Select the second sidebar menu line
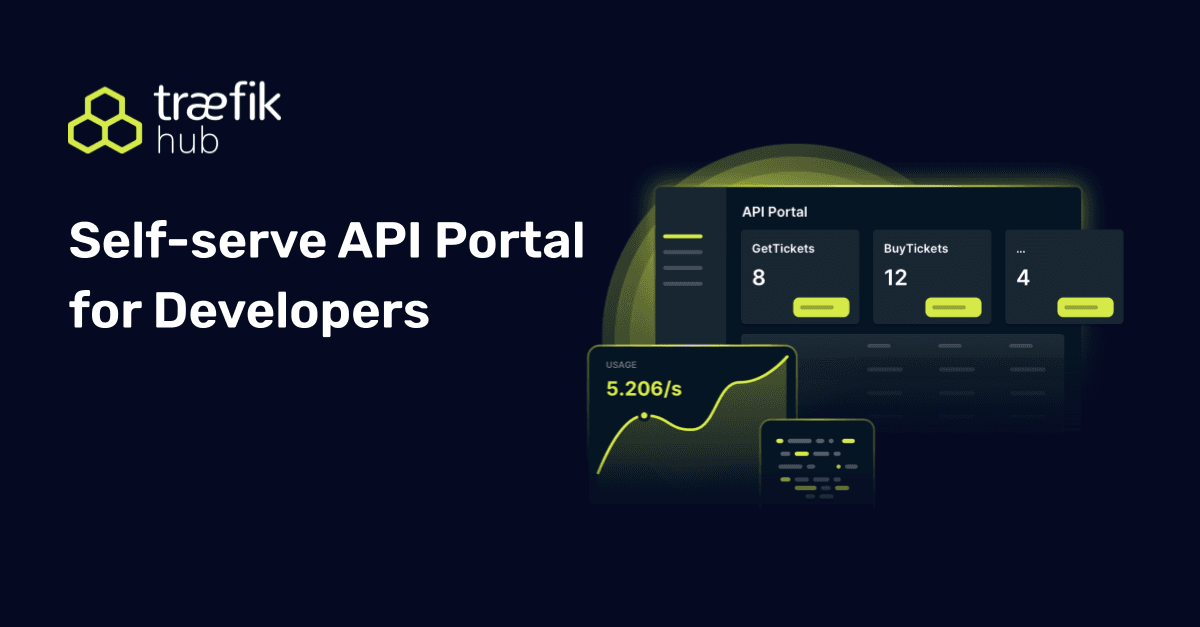The height and width of the screenshot is (627, 1200). point(682,253)
